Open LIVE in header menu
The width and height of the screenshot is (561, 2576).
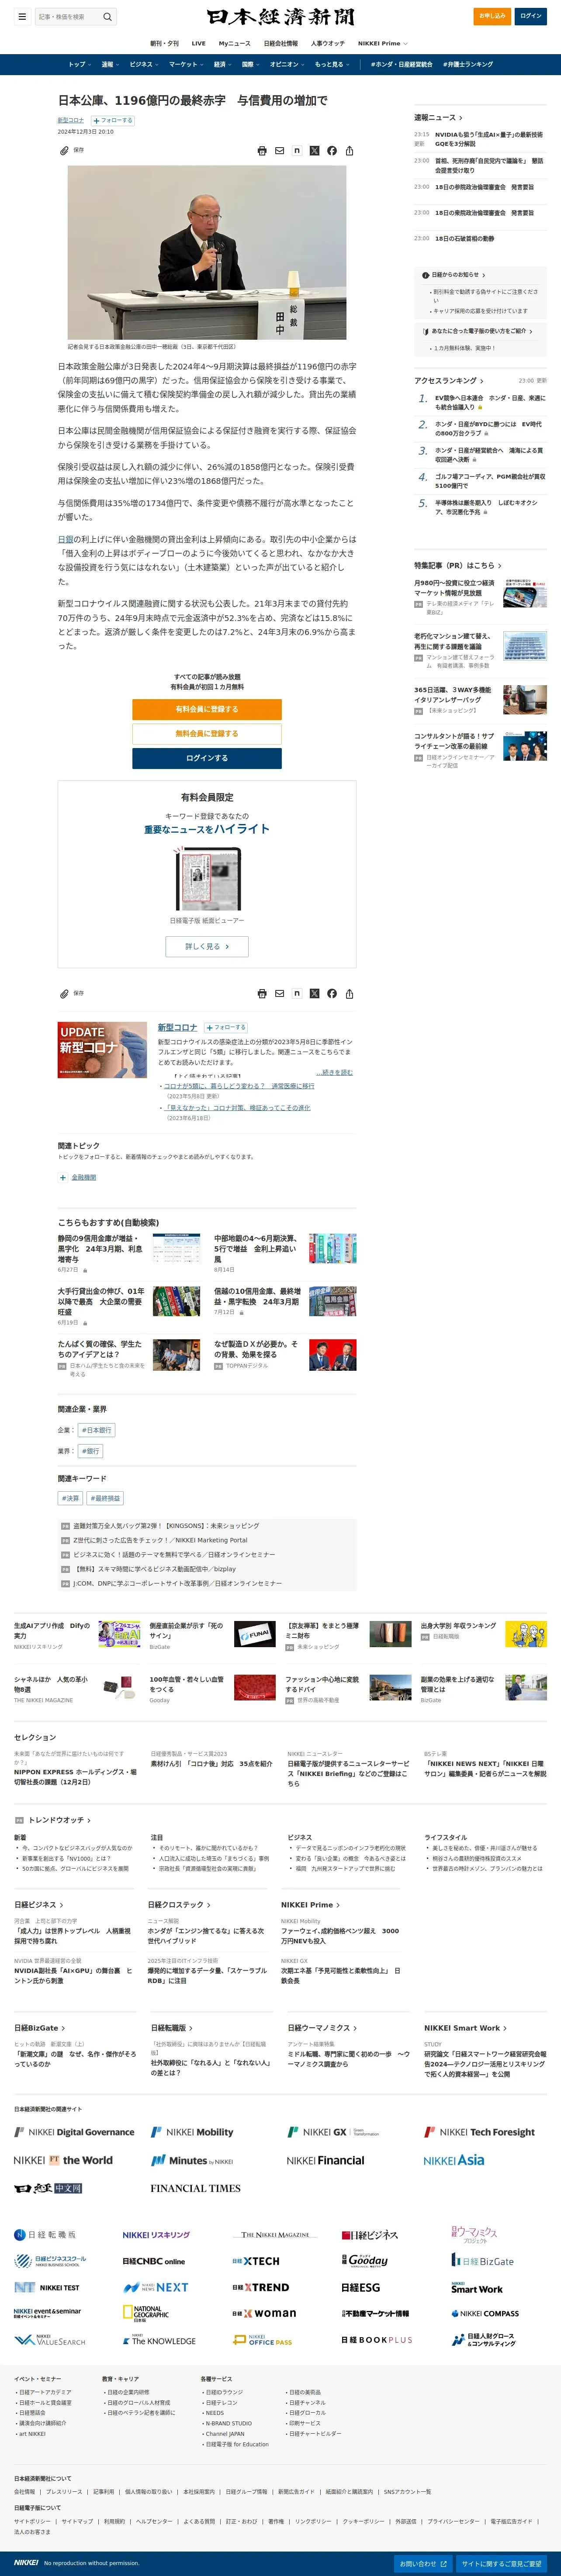click(199, 44)
